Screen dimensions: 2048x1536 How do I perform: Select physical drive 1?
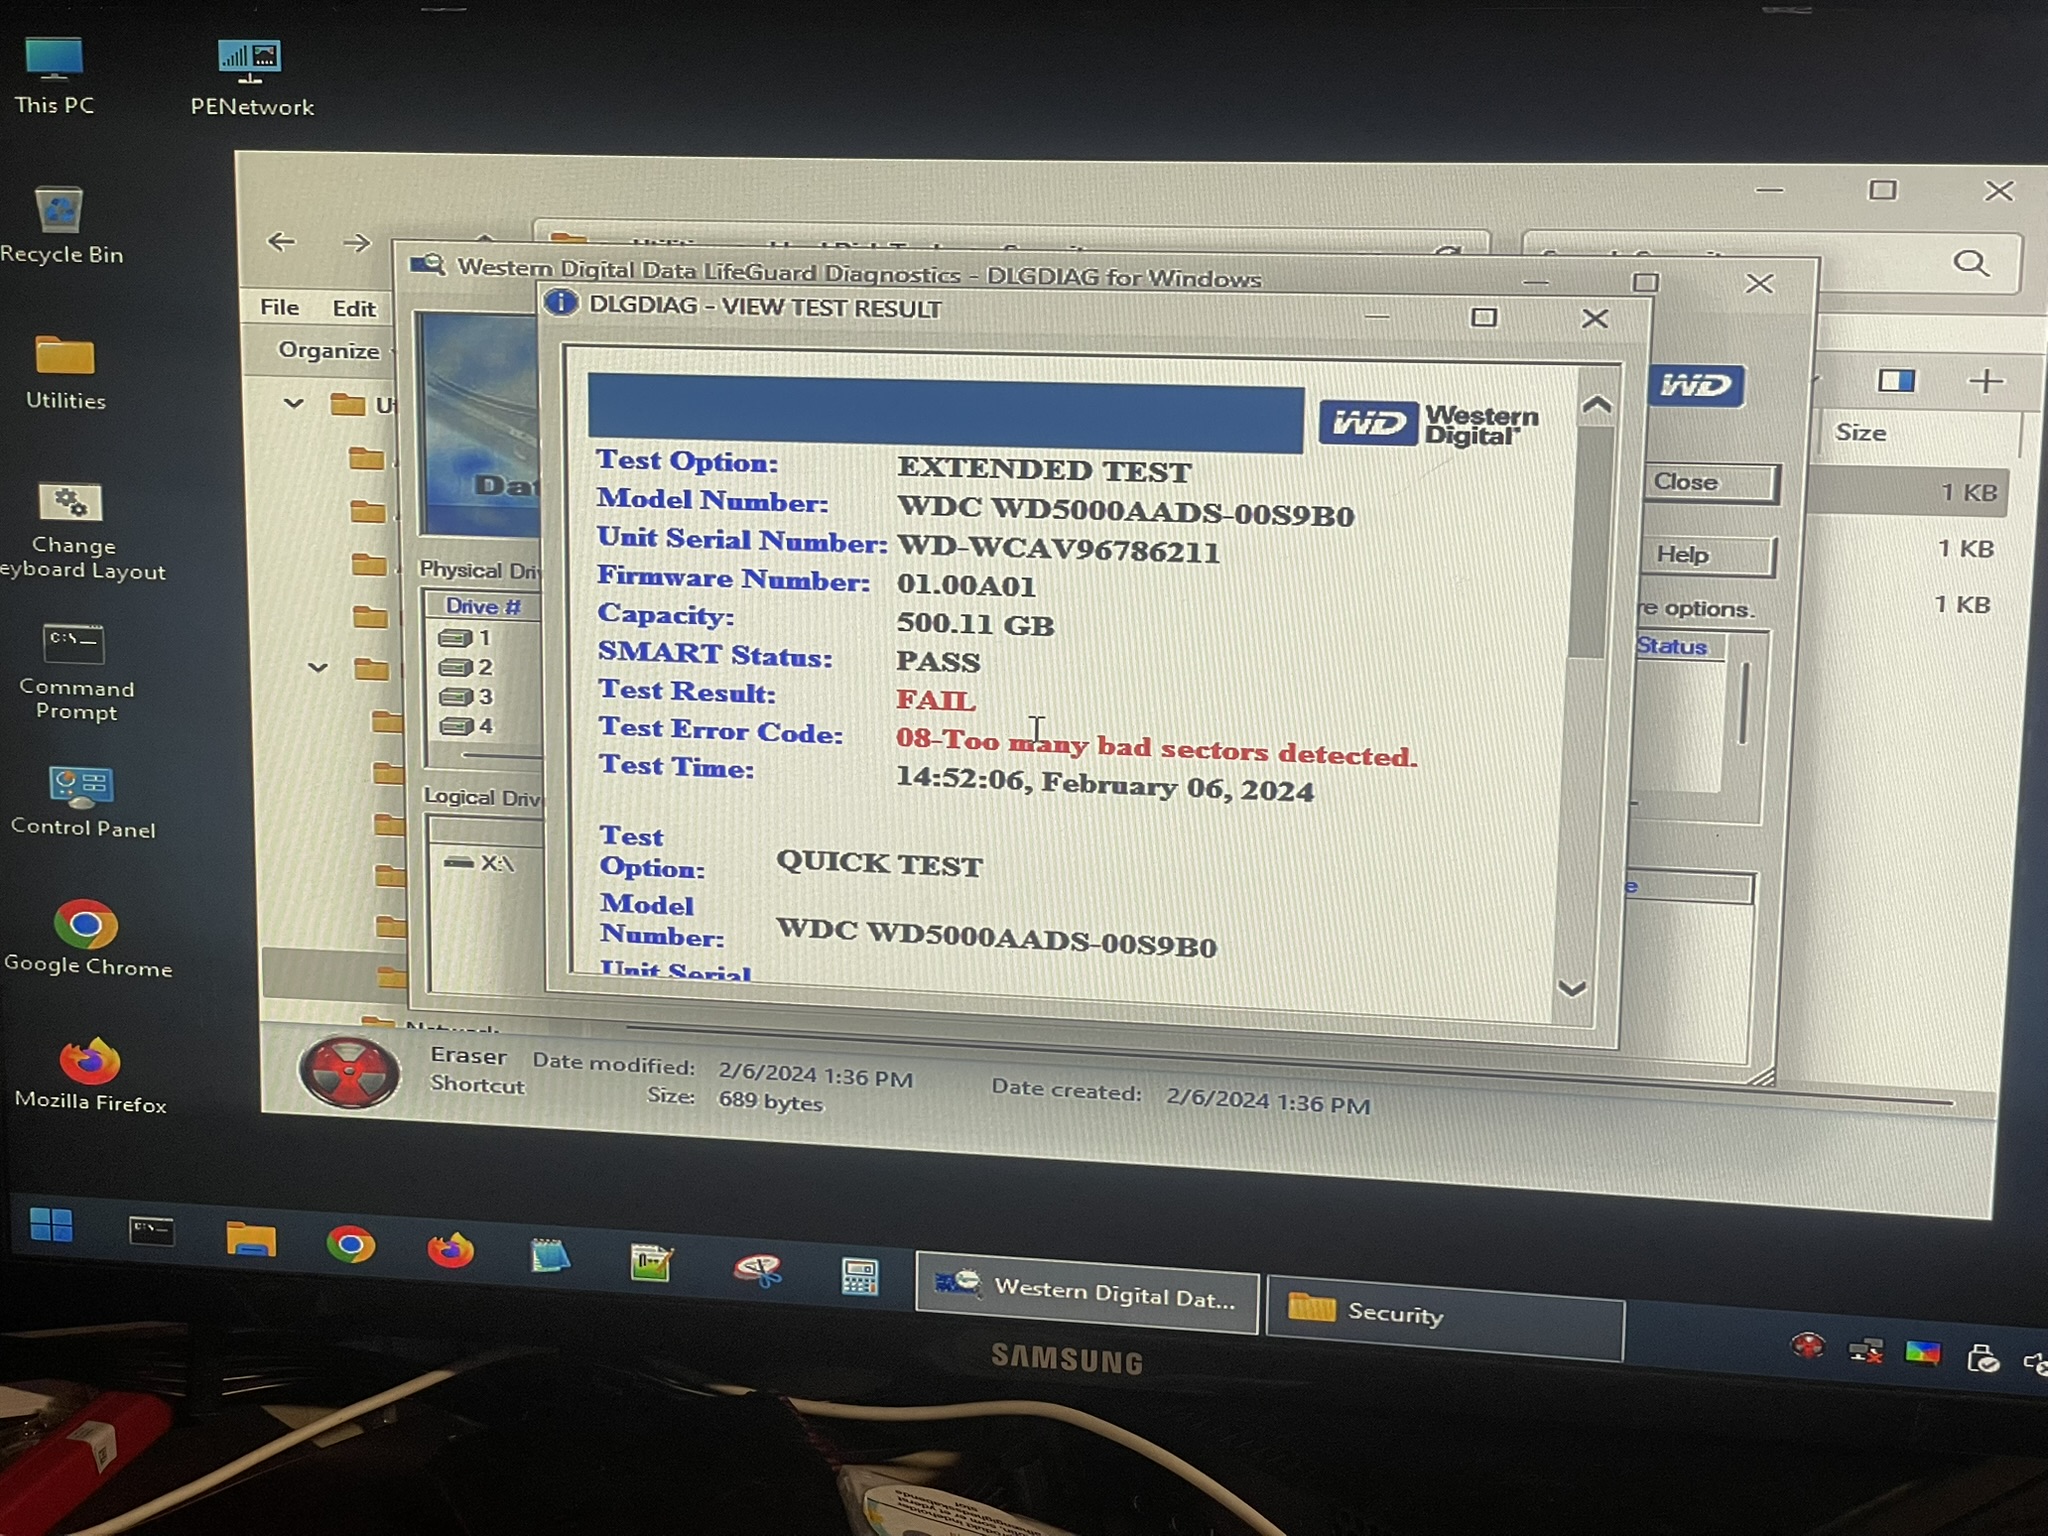(x=467, y=637)
